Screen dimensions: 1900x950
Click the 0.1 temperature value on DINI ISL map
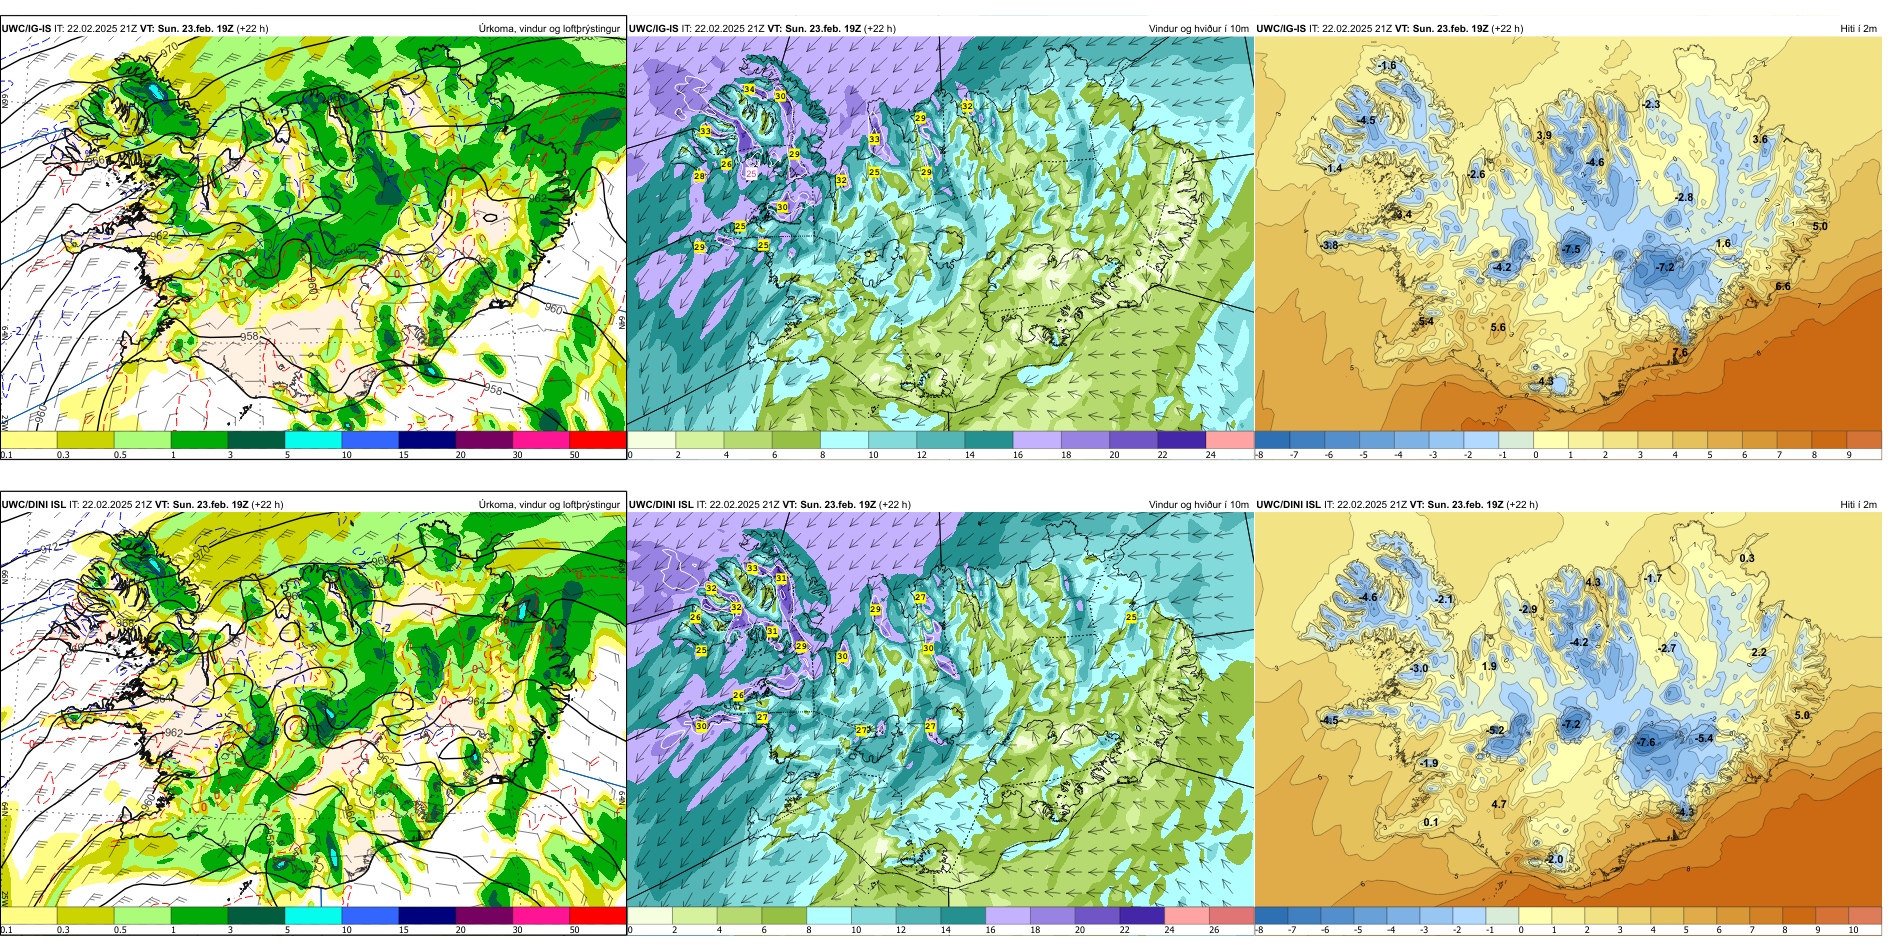(x=1431, y=823)
